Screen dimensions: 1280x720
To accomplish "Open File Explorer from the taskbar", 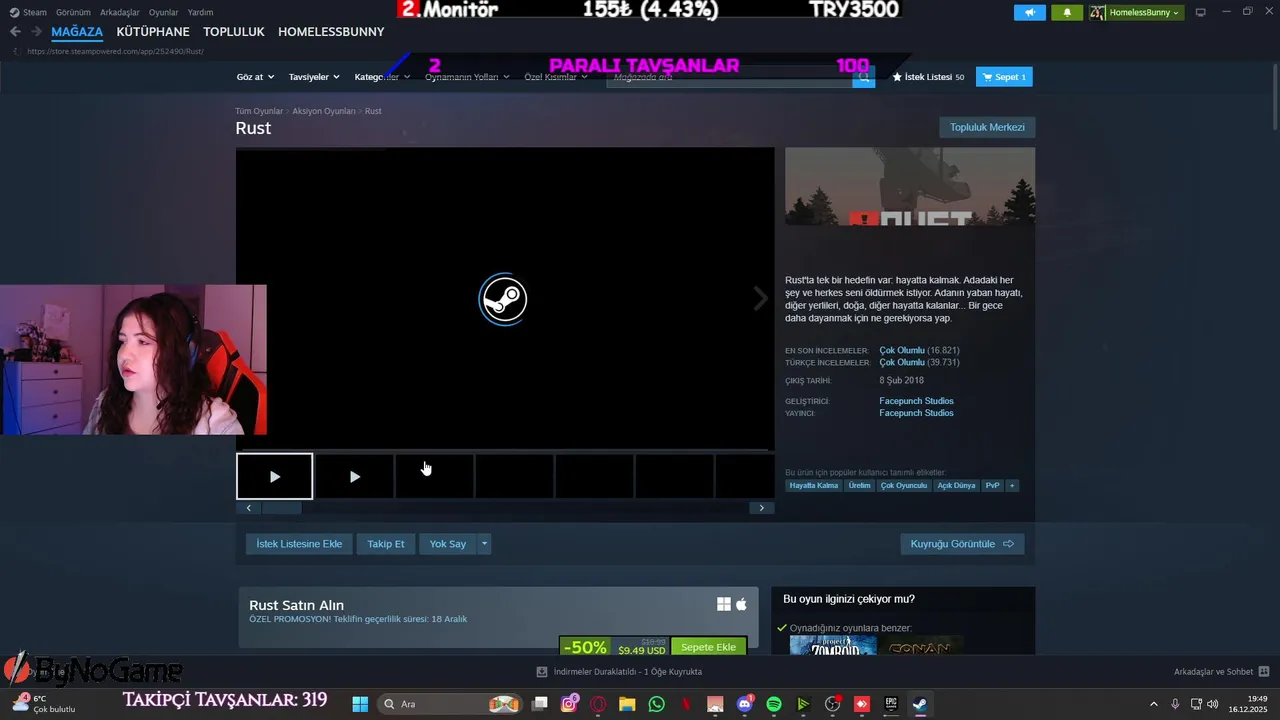I will [x=627, y=704].
